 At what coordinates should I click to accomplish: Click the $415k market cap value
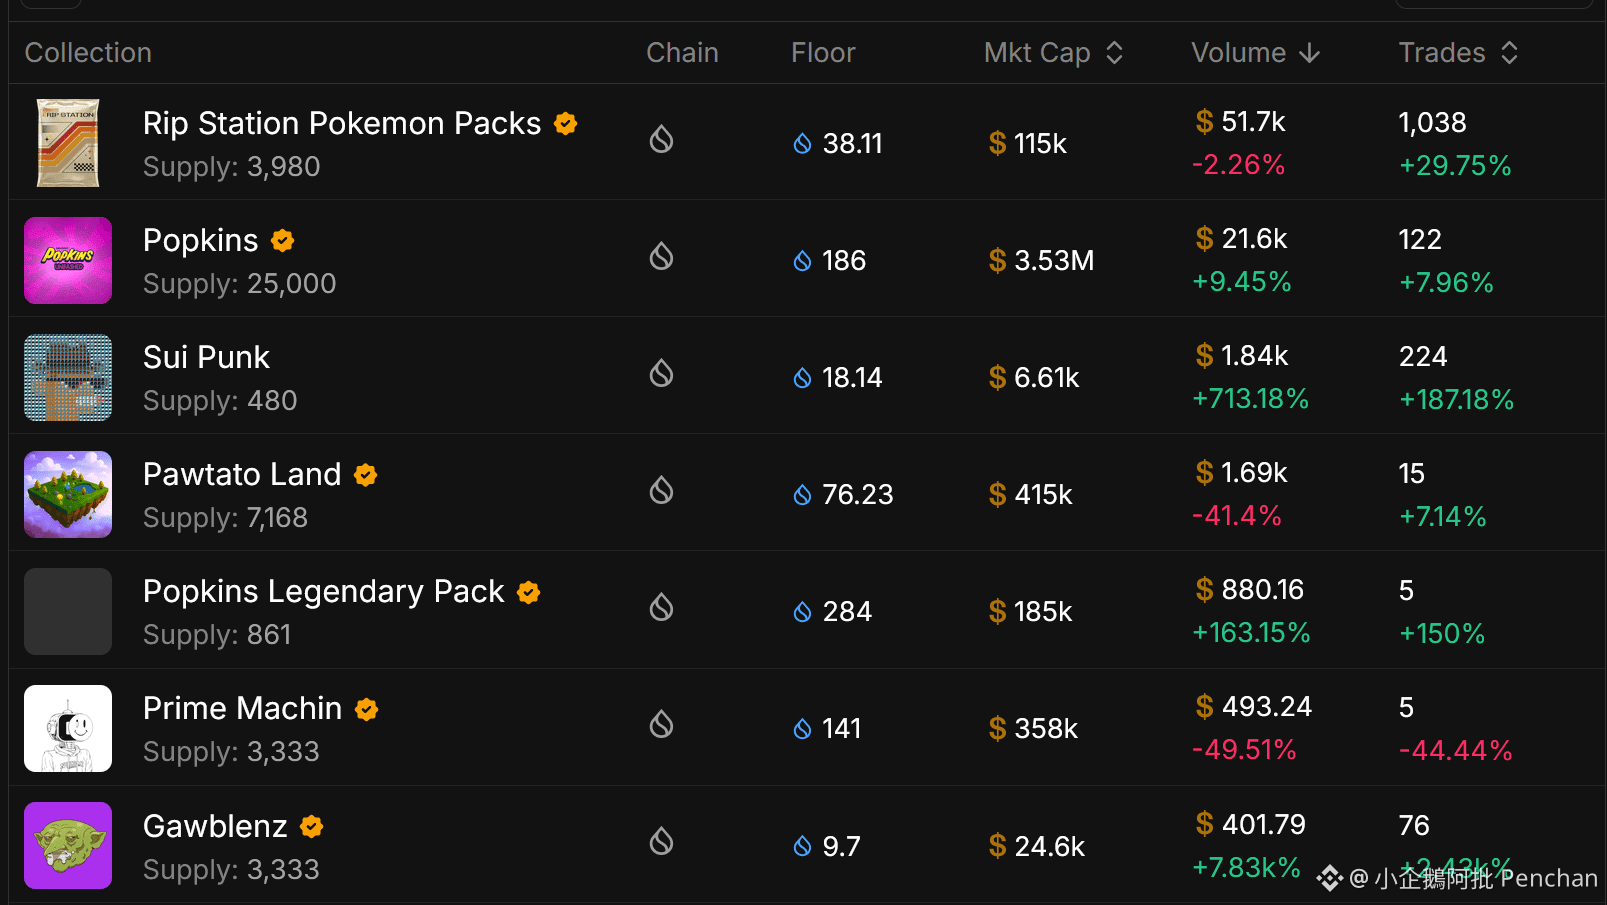(x=1030, y=495)
